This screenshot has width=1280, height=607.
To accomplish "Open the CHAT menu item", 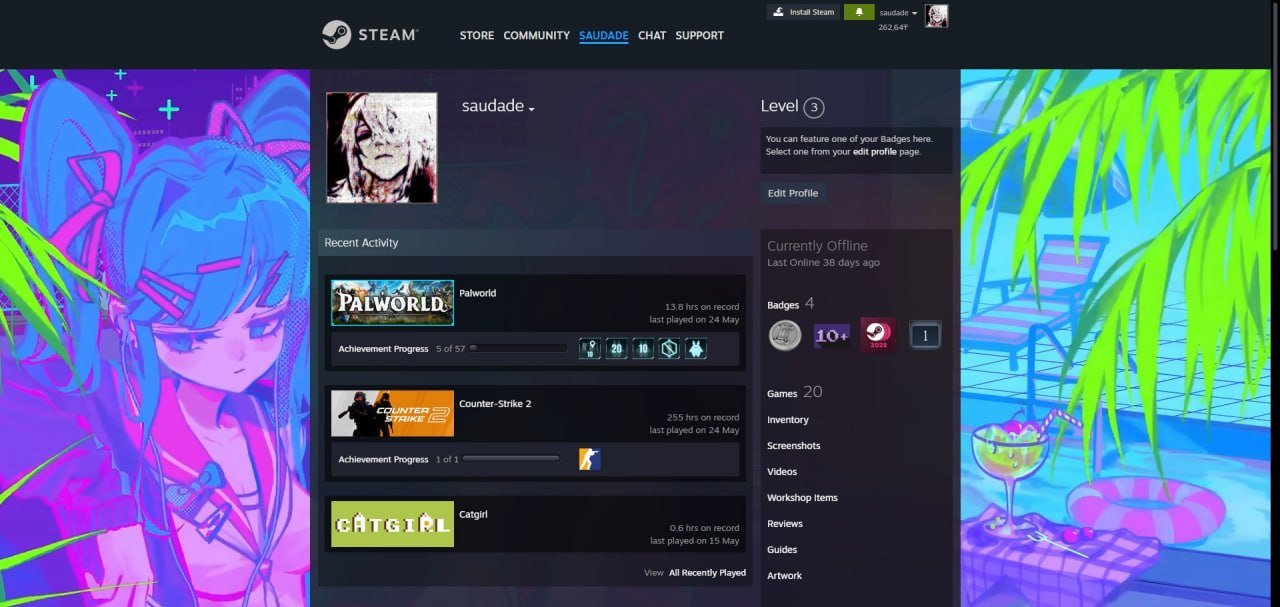I will [652, 35].
